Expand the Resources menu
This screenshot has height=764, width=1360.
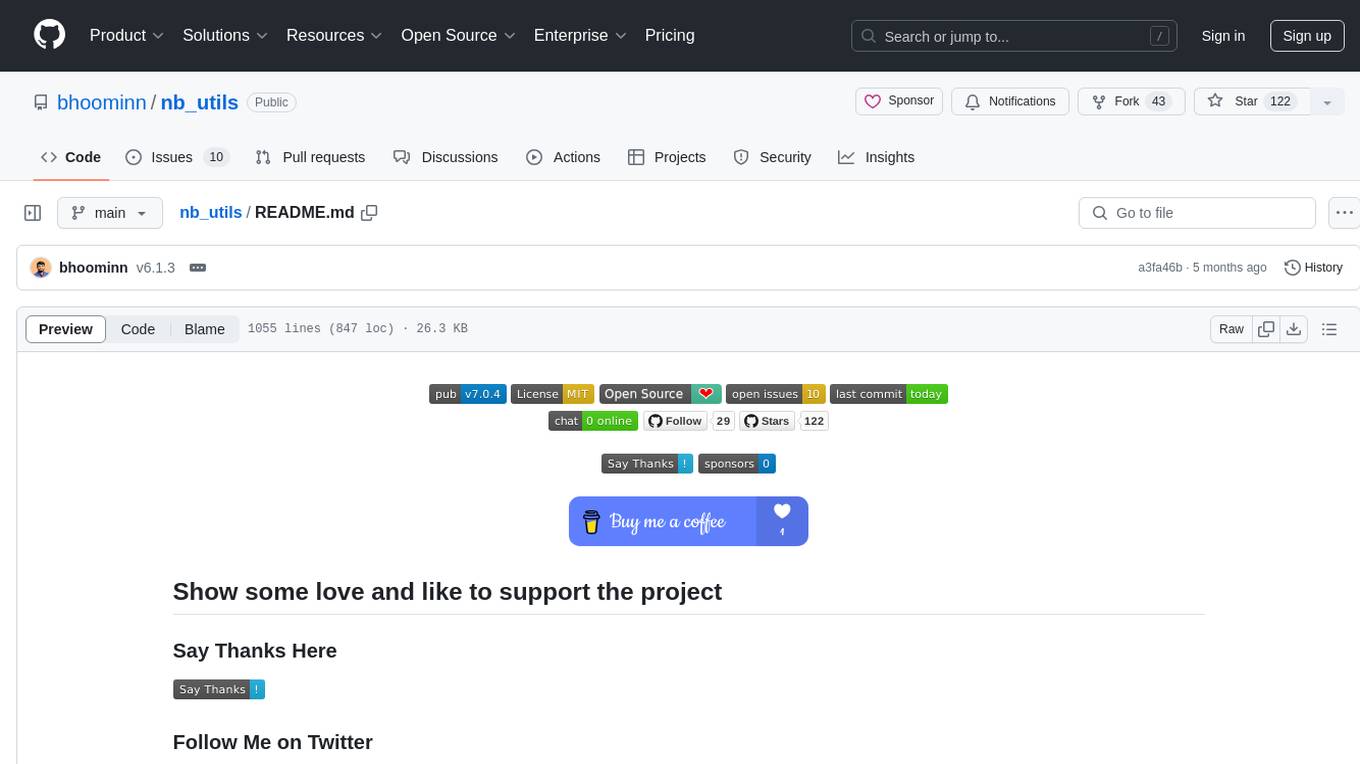334,35
